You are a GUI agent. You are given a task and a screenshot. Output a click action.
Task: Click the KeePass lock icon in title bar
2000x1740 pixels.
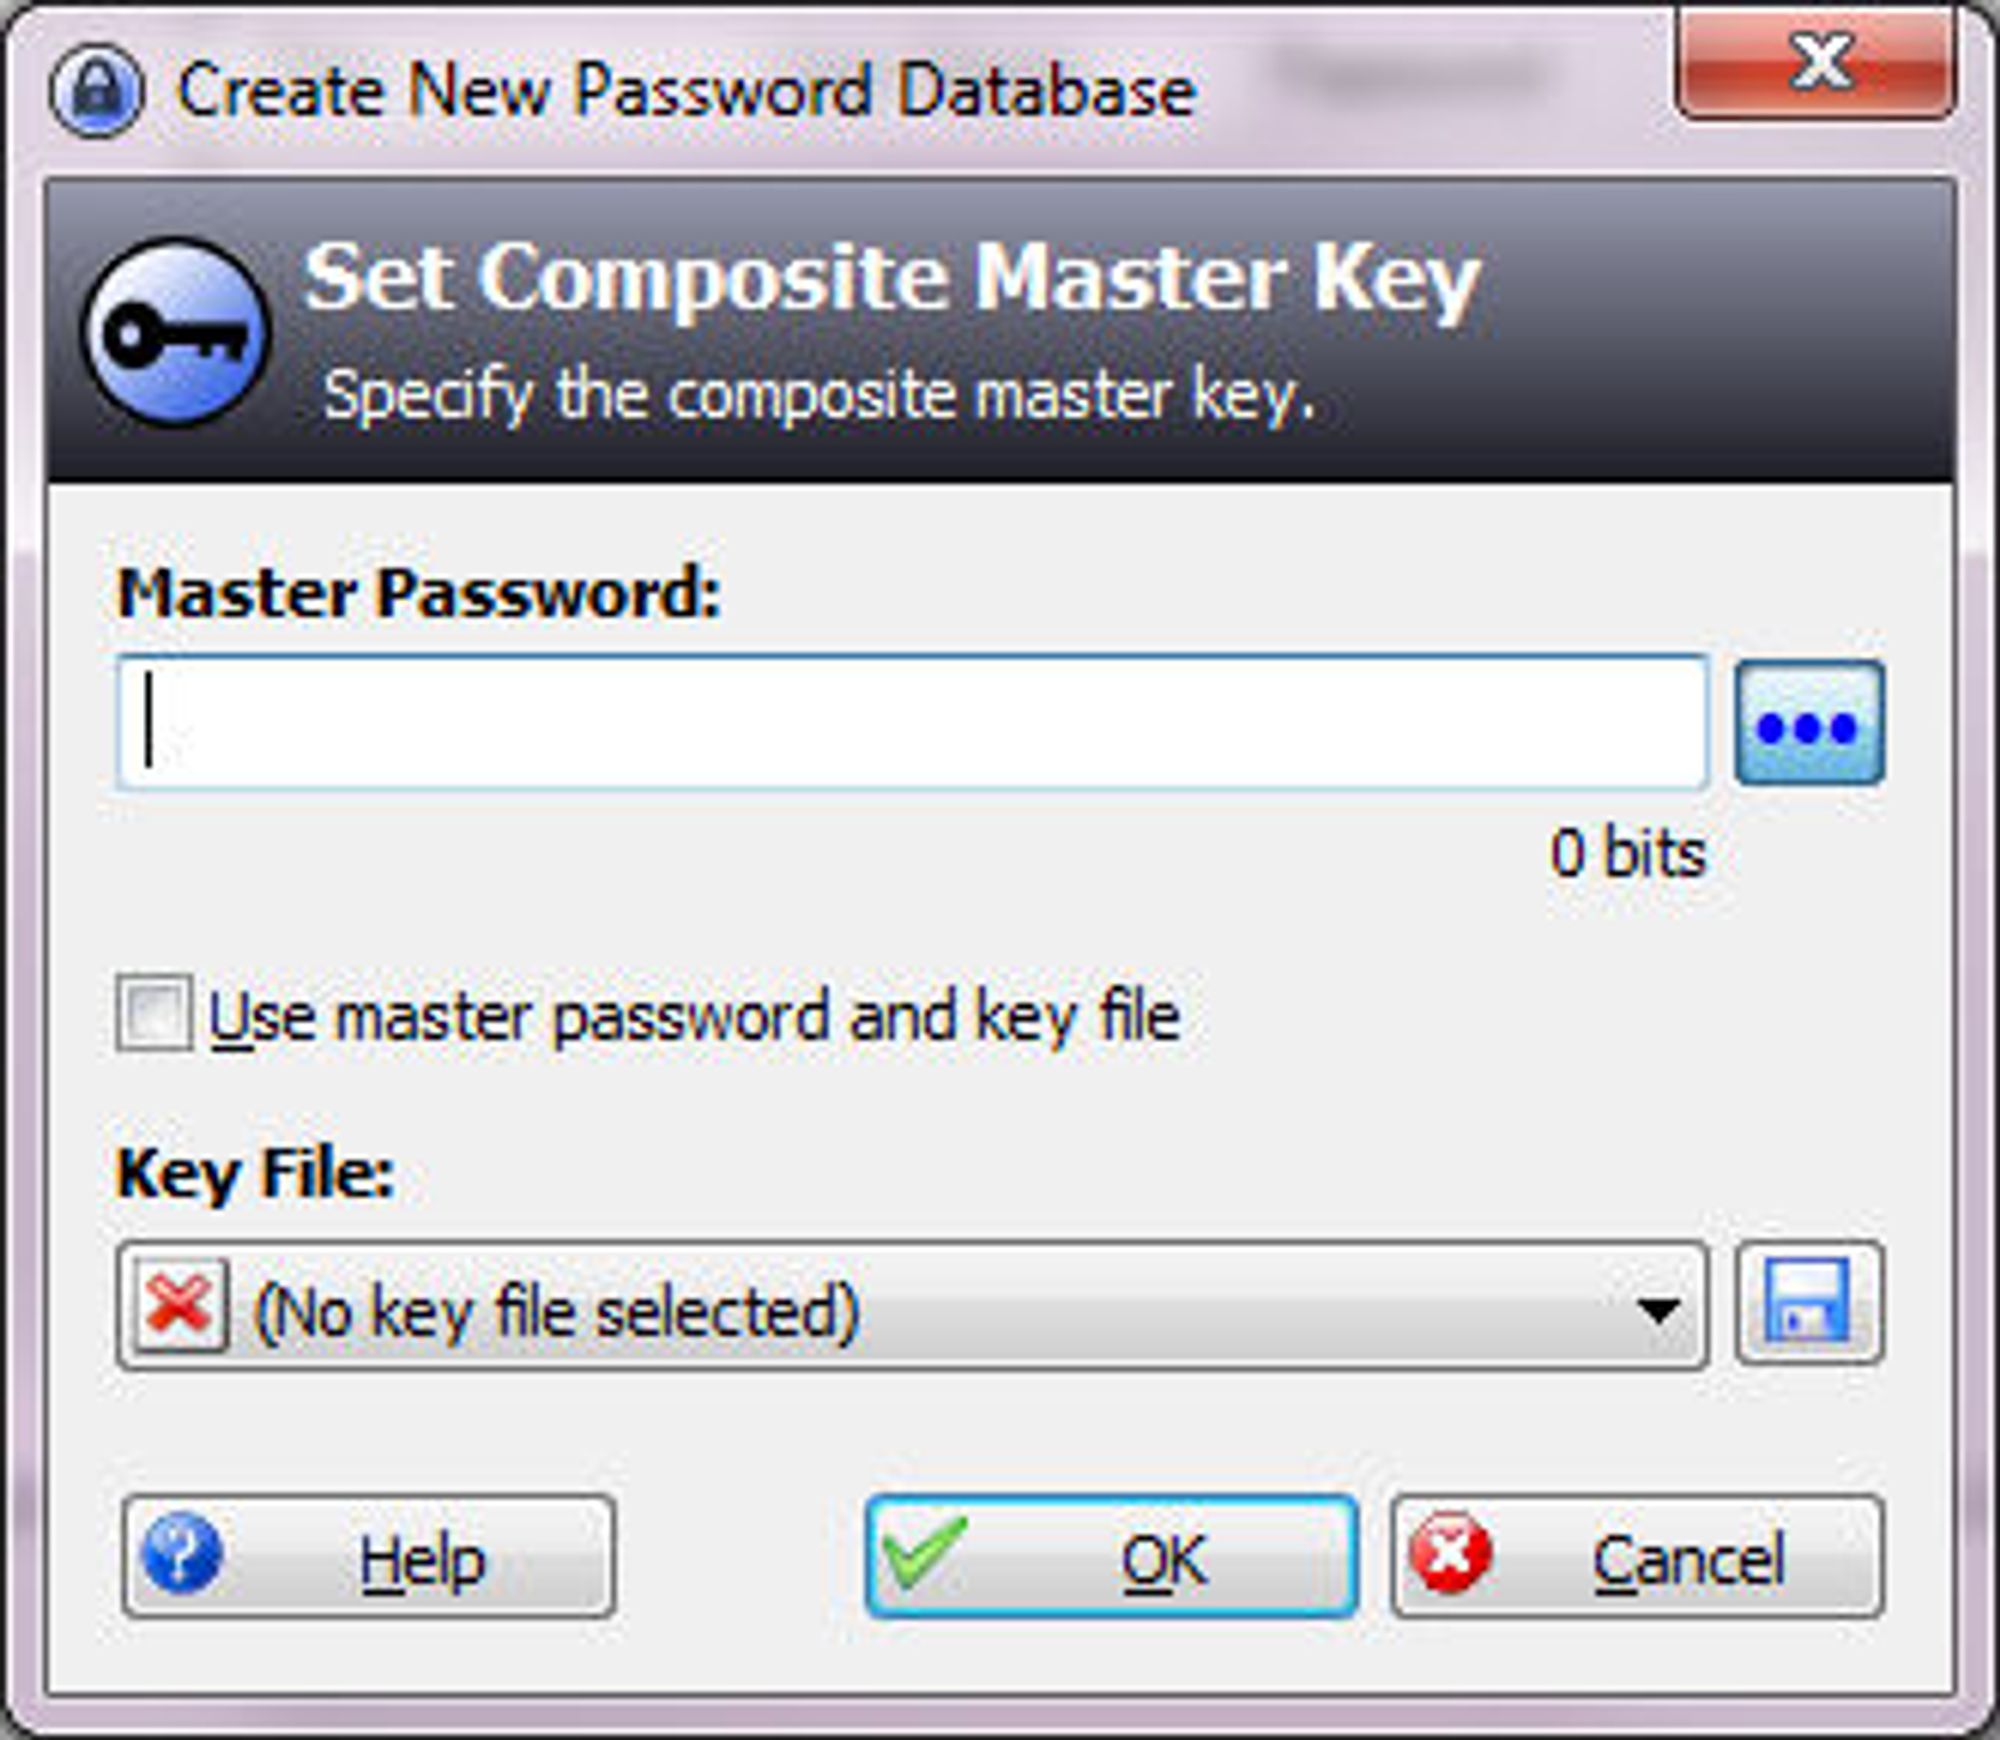click(97, 91)
